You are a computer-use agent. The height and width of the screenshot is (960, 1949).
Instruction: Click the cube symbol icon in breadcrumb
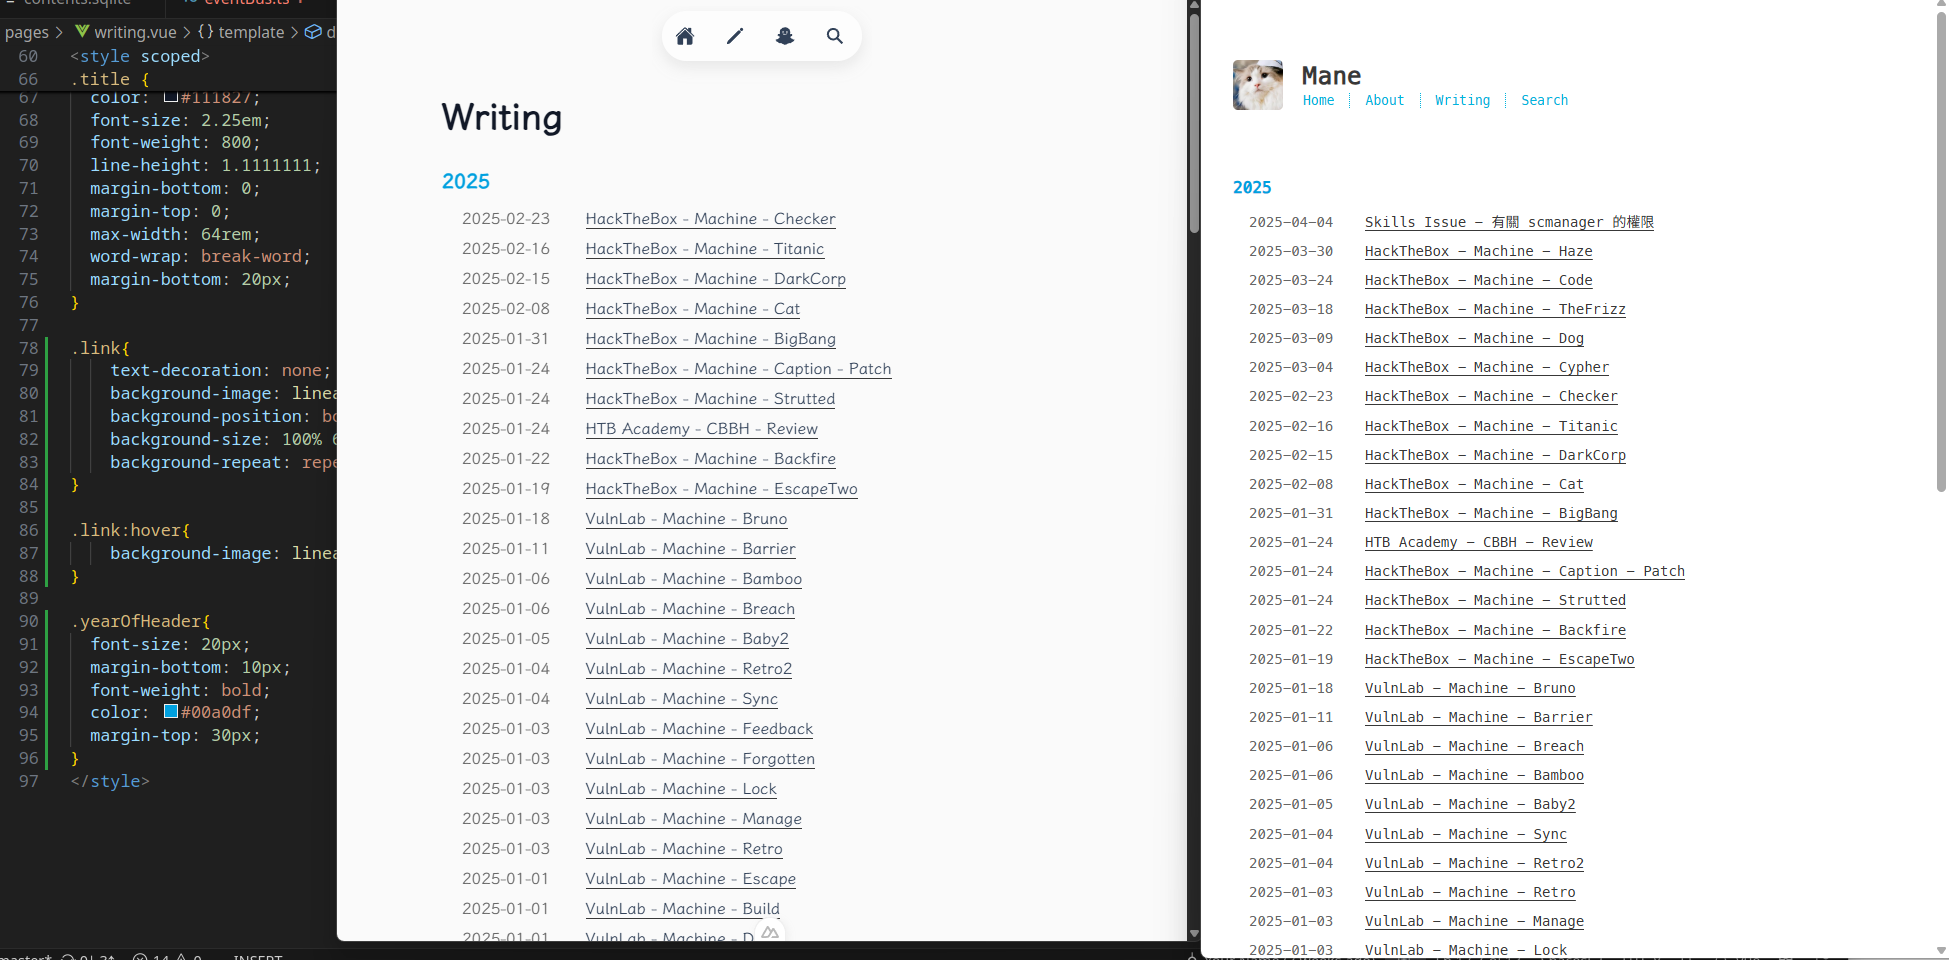pyautogui.click(x=313, y=32)
